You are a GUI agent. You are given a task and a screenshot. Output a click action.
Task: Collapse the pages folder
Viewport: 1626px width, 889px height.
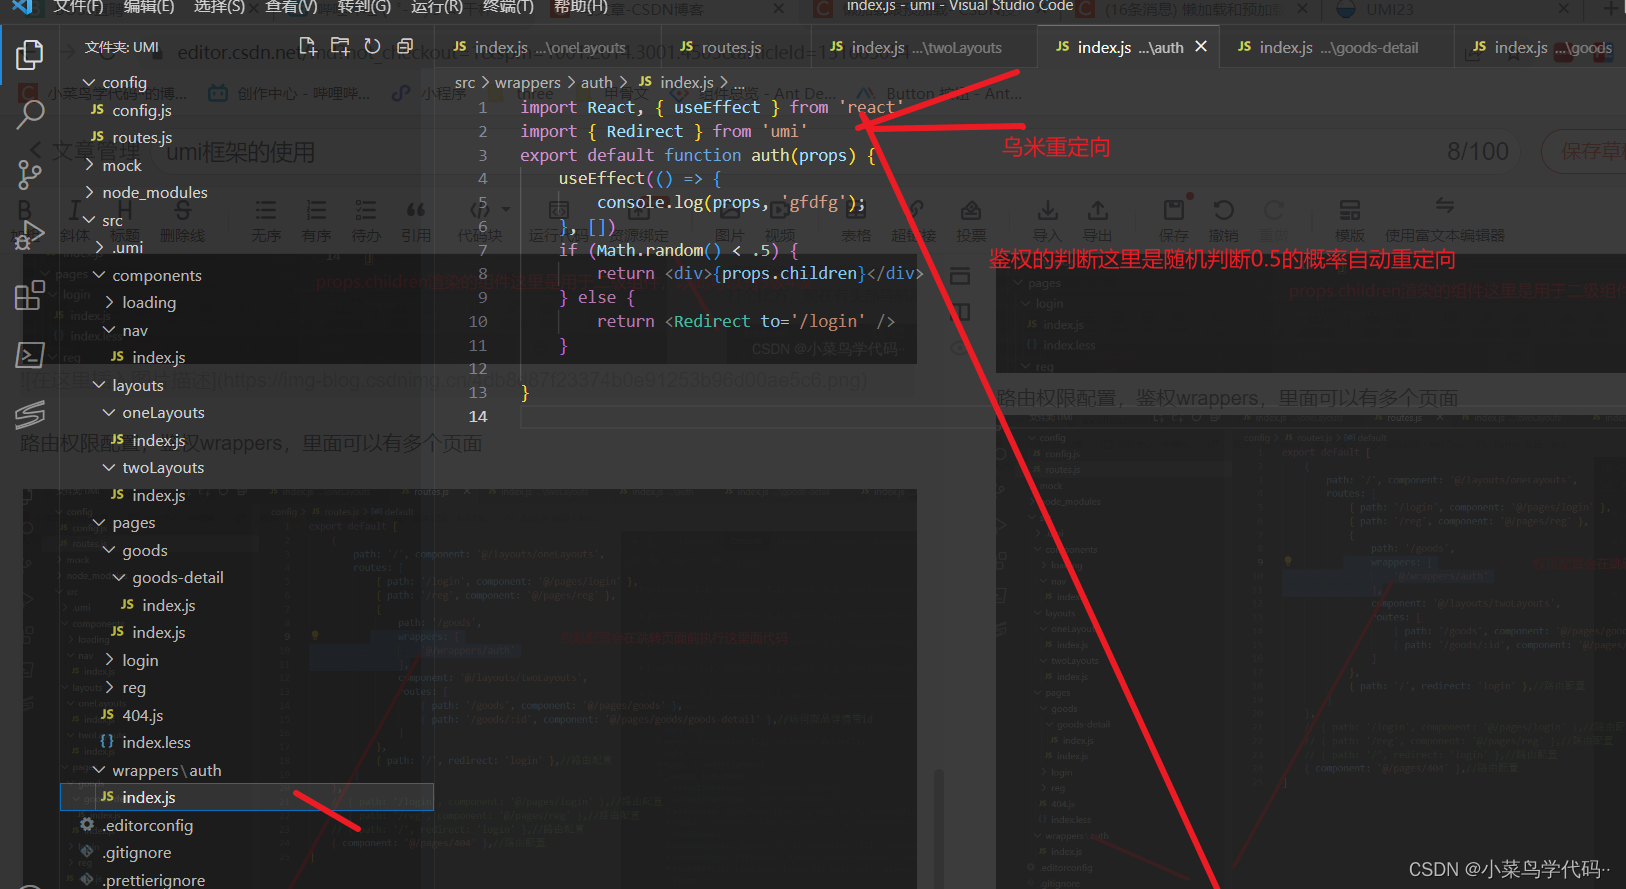pyautogui.click(x=133, y=522)
